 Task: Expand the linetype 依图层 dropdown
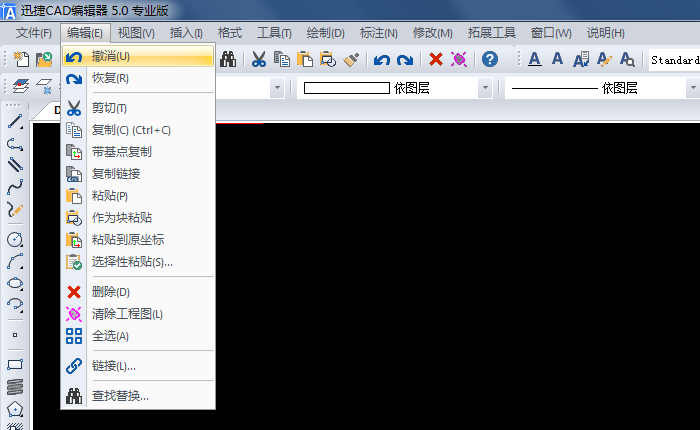pos(692,88)
